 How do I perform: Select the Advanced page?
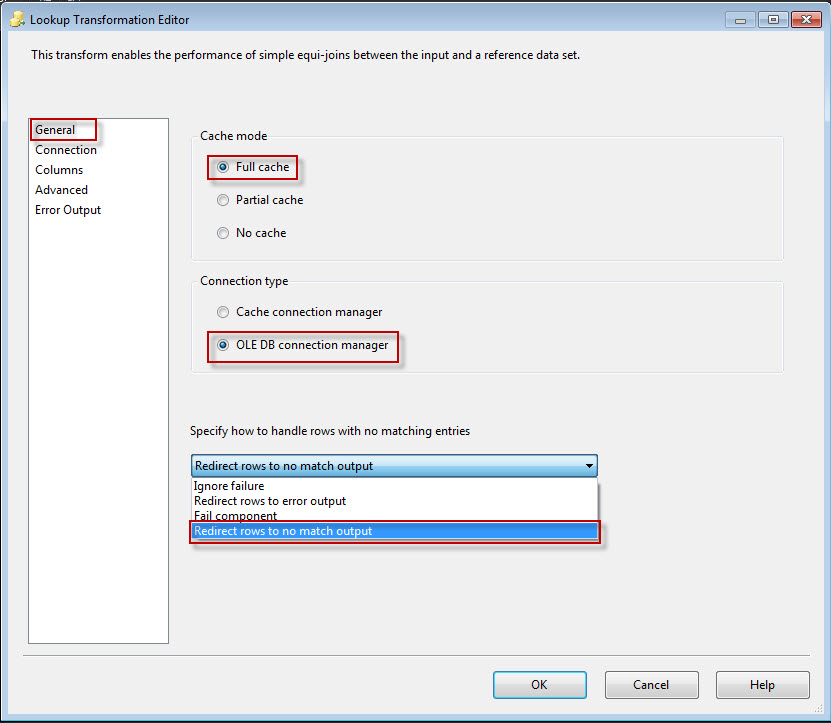61,189
